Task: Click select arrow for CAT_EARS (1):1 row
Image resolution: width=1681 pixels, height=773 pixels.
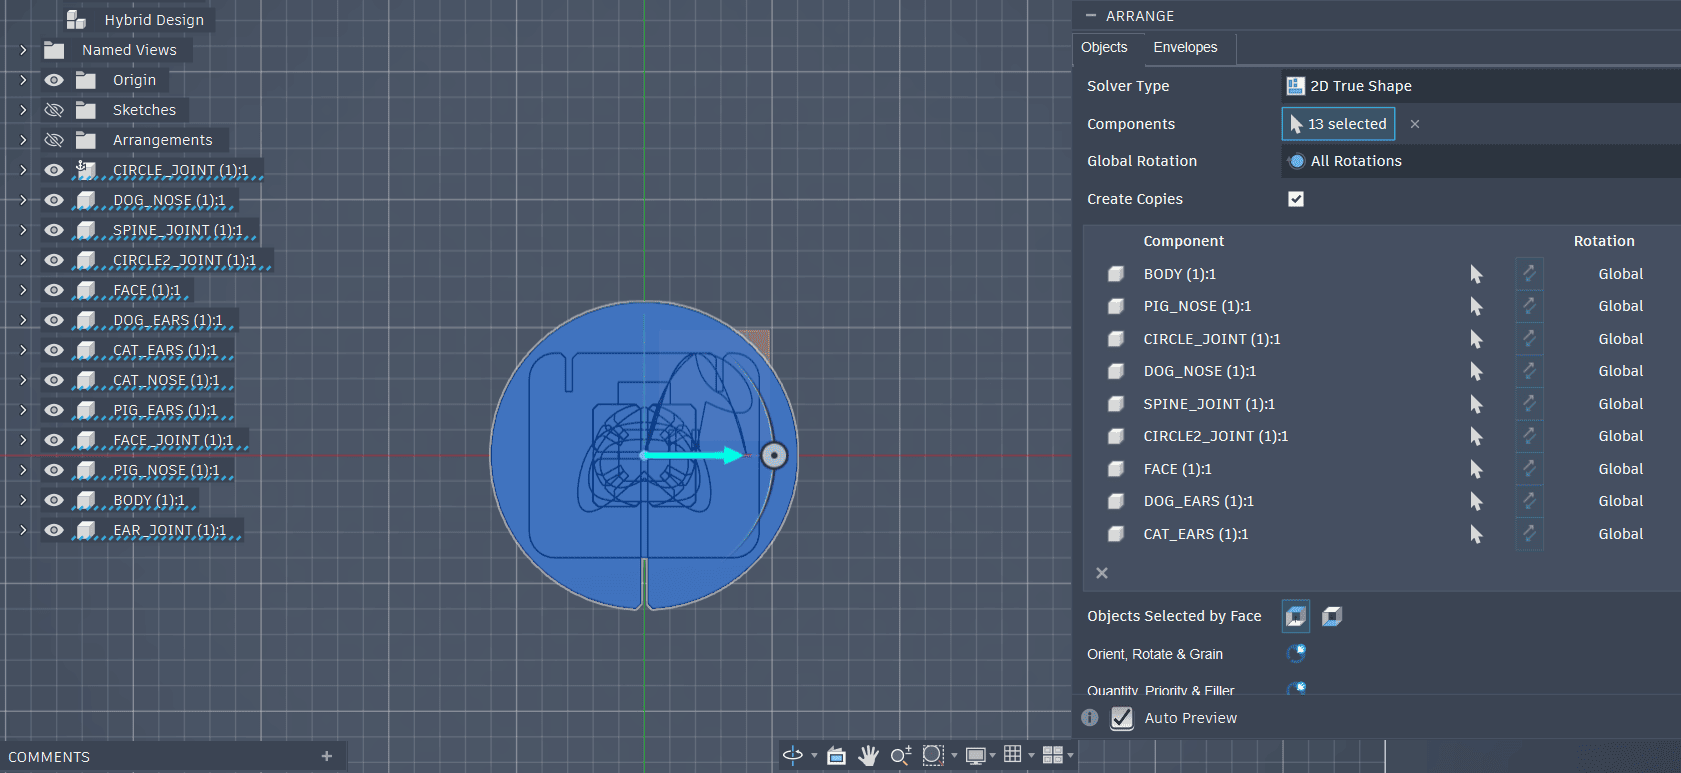Action: [1476, 534]
